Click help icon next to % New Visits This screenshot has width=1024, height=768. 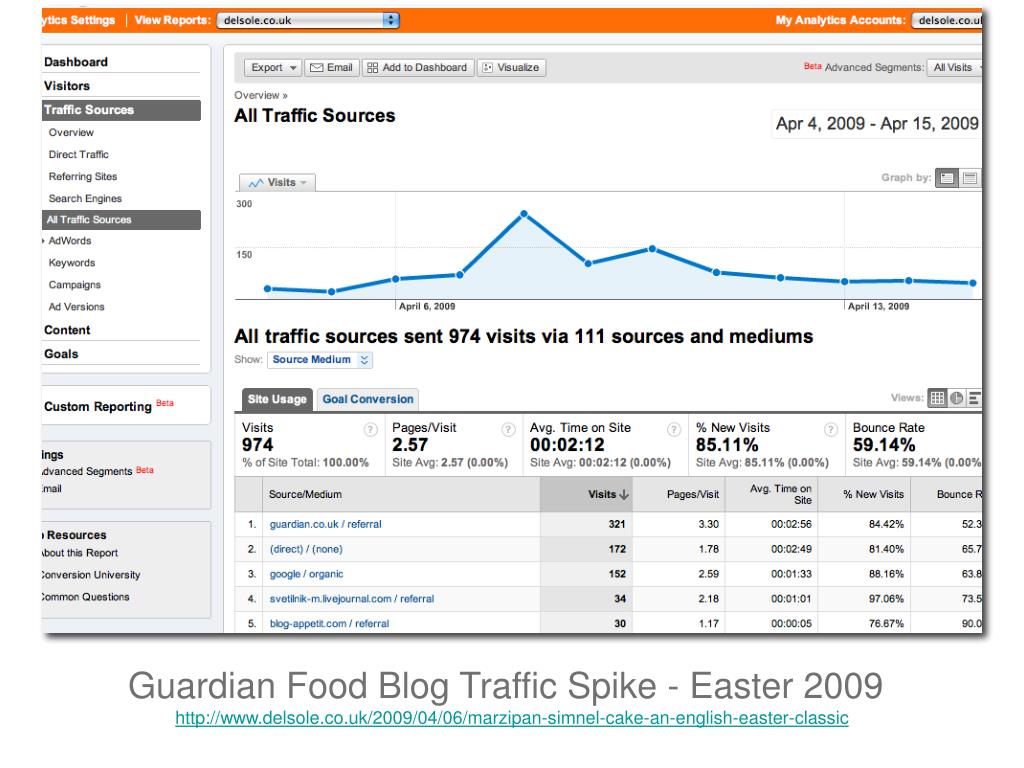point(831,429)
